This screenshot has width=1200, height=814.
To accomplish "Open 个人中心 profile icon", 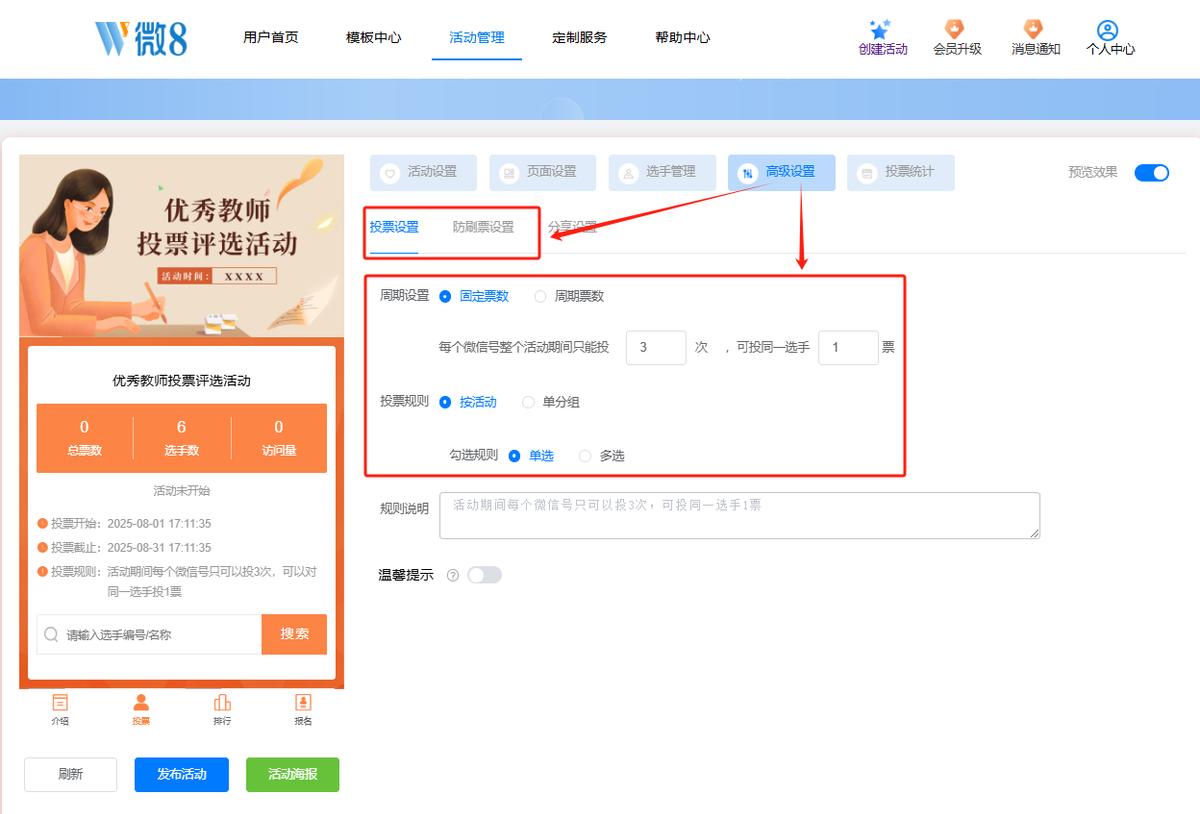I will [1107, 29].
